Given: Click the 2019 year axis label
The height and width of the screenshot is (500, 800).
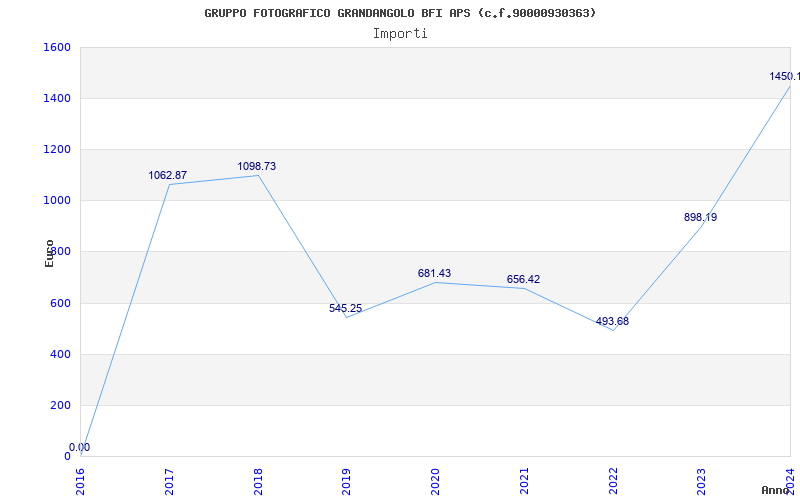Looking at the screenshot, I should click(347, 481).
